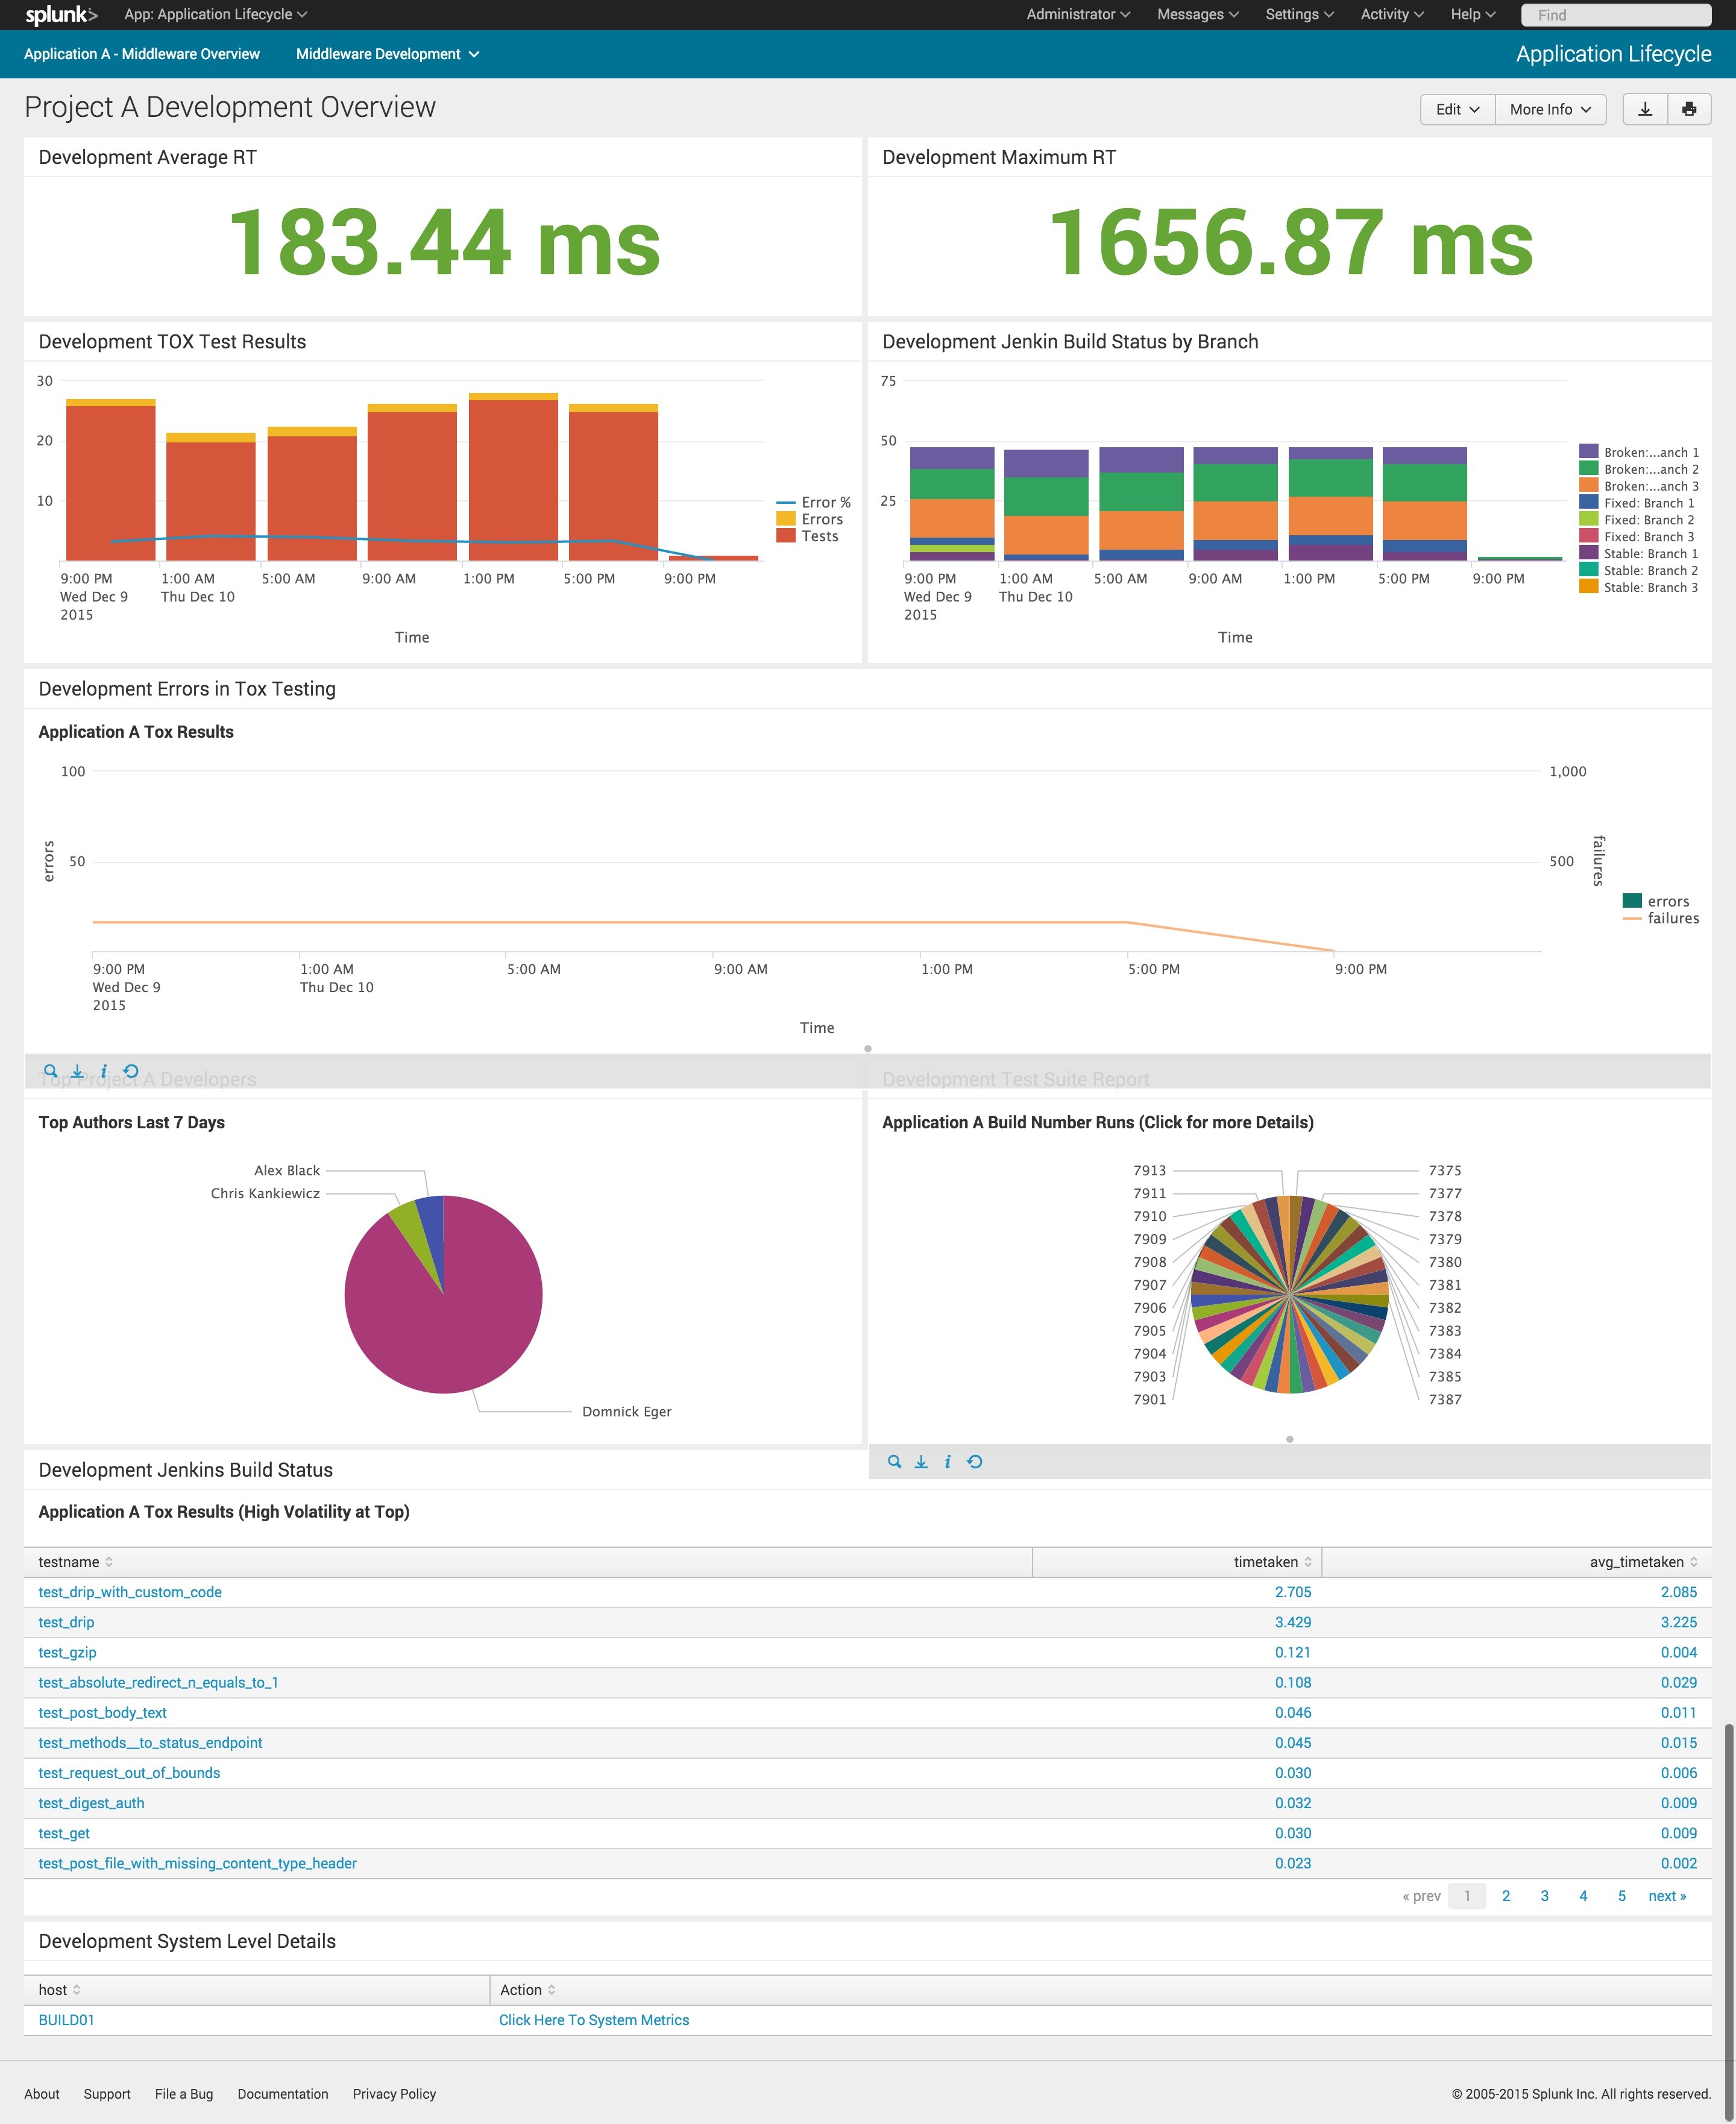Click refresh icon under Build Number pie
1736x2124 pixels.
pyautogui.click(x=975, y=1462)
